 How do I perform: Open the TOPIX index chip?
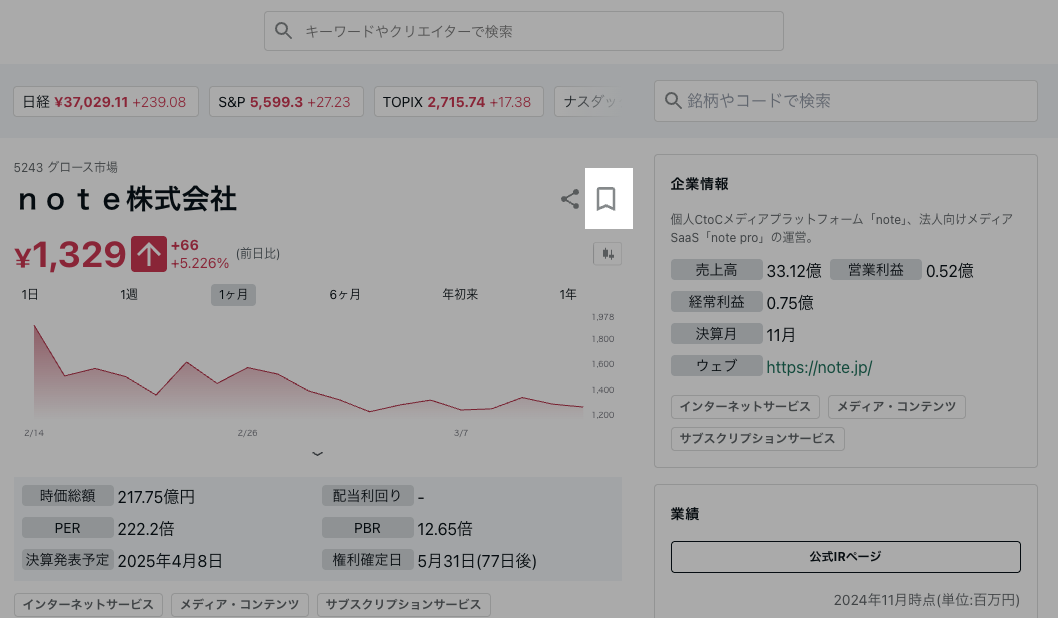coord(458,102)
